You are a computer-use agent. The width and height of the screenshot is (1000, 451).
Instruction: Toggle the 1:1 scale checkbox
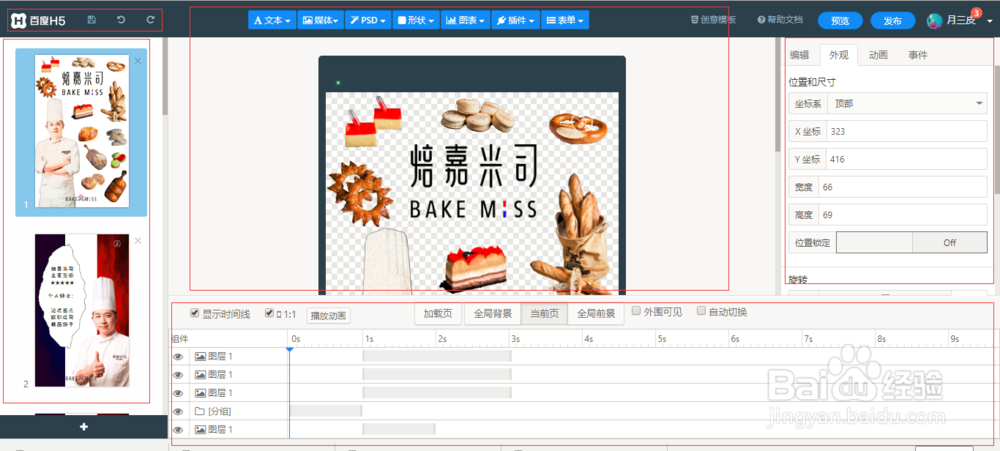click(269, 313)
